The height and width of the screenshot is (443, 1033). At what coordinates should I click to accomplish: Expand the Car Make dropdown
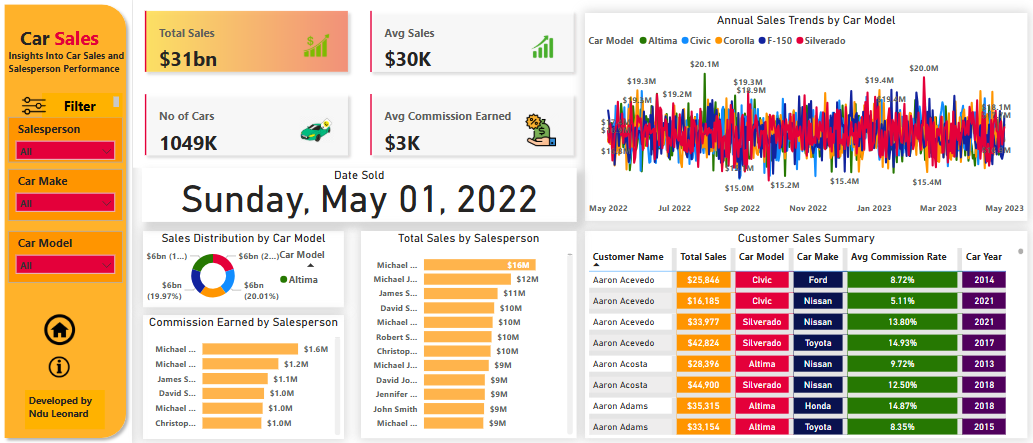(x=65, y=203)
